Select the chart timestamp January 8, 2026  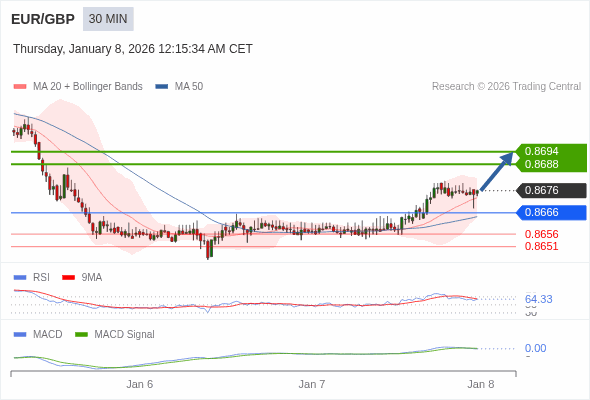pos(133,49)
